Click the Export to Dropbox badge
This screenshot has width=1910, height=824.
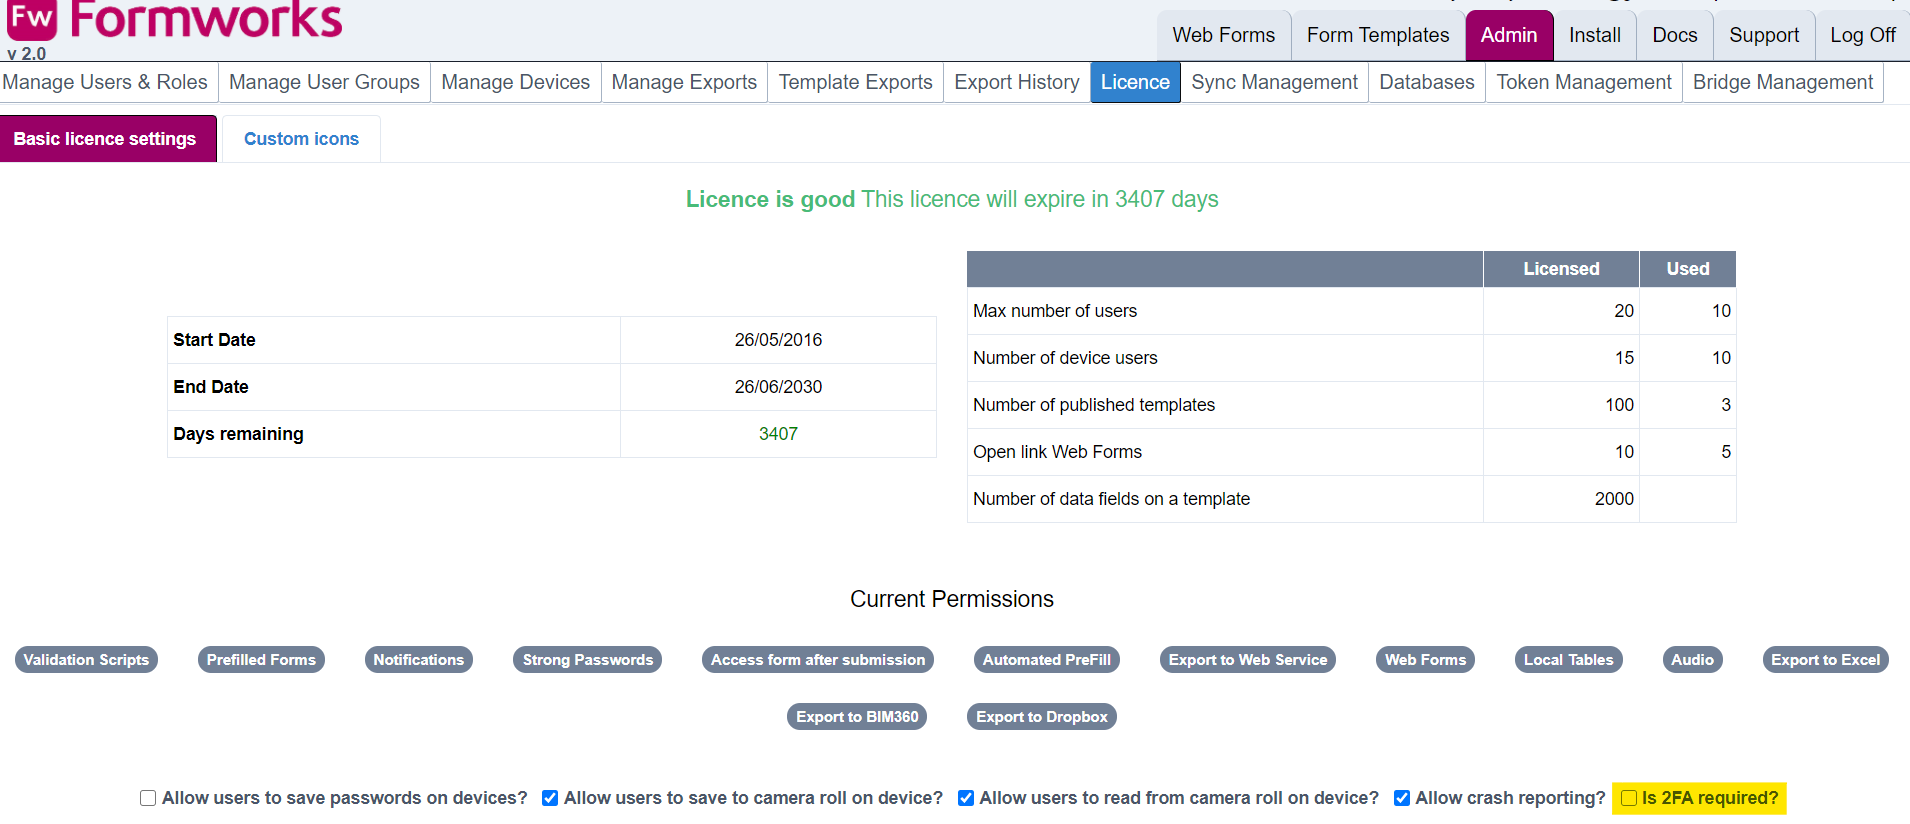pos(1041,717)
